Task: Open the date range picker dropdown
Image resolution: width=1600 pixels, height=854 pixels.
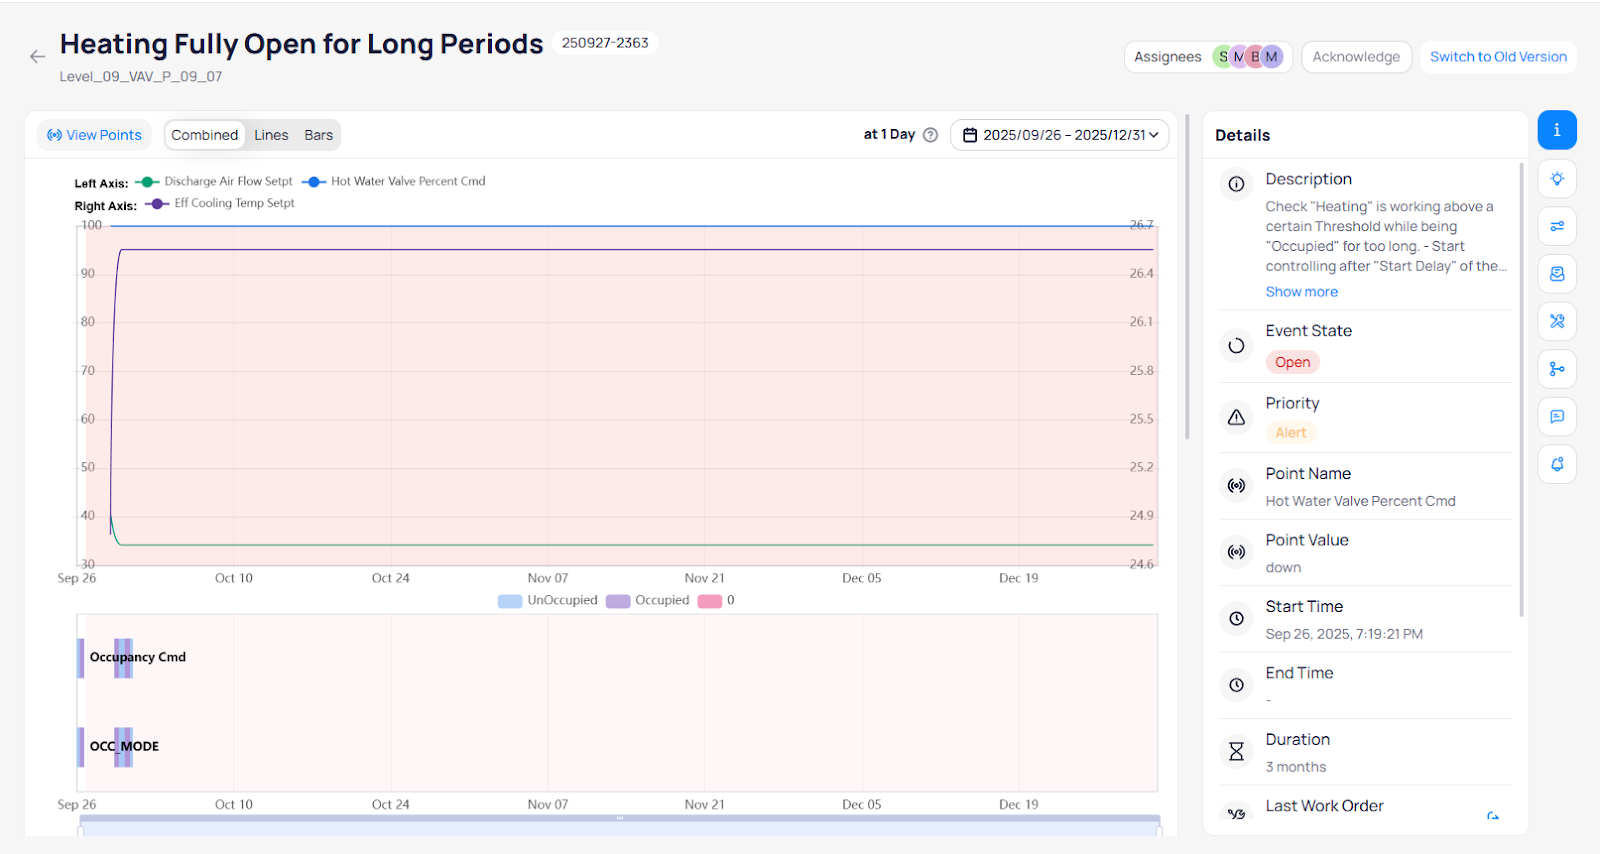Action: pyautogui.click(x=1059, y=135)
